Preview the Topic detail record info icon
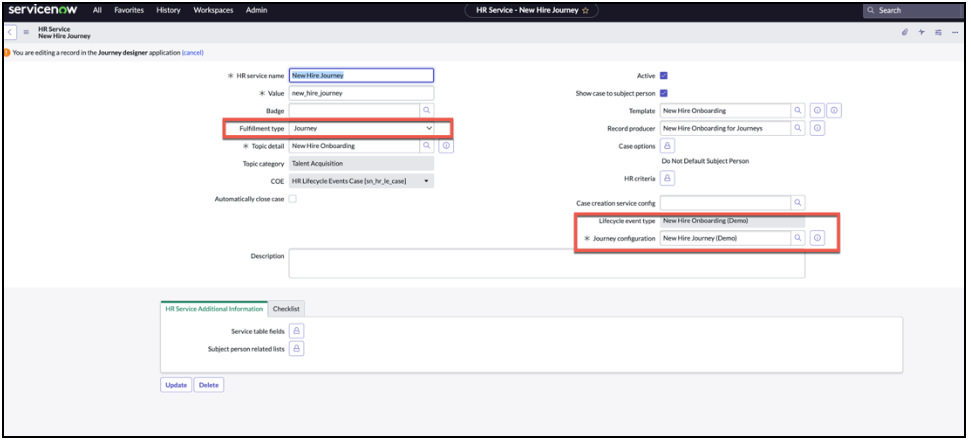 click(446, 146)
